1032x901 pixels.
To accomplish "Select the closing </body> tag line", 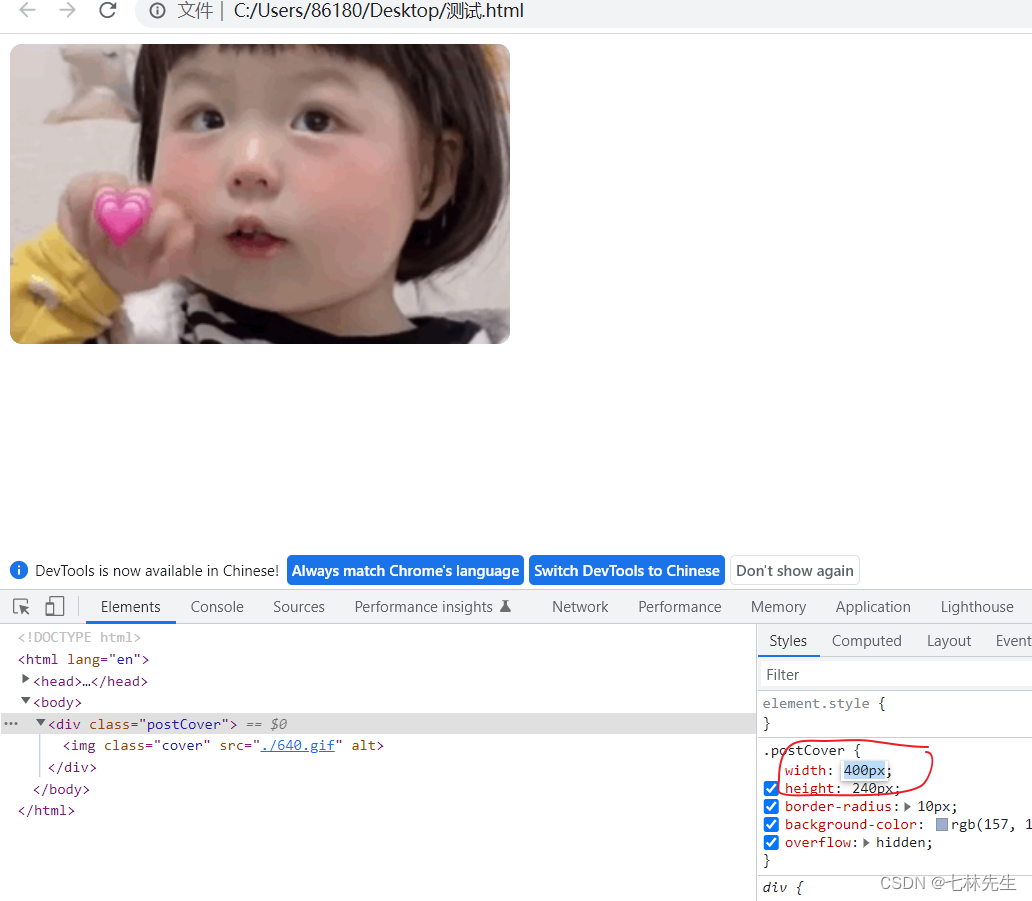I will click(61, 788).
